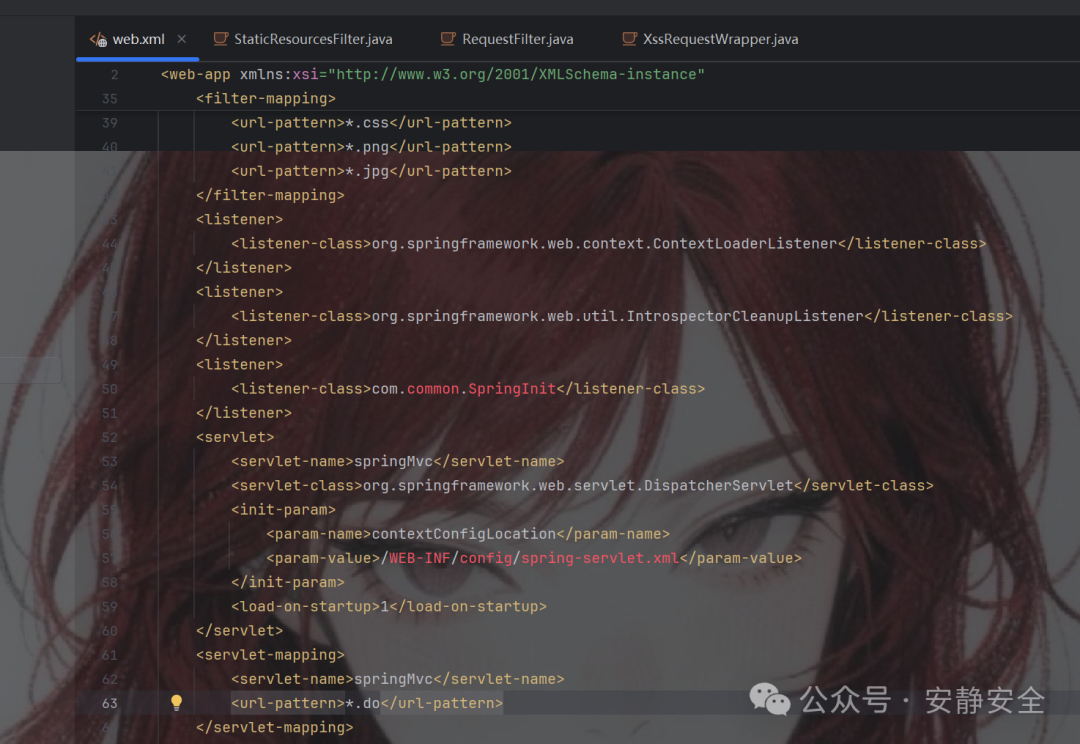
Task: Click the XML file icon on the web.xml tab
Action: [x=99, y=39]
